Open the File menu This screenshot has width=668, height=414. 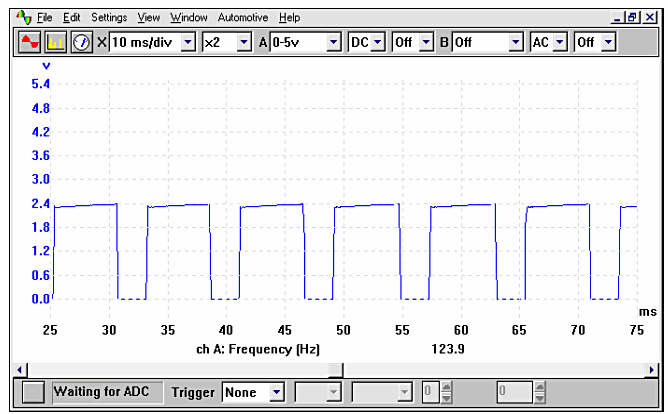(44, 17)
